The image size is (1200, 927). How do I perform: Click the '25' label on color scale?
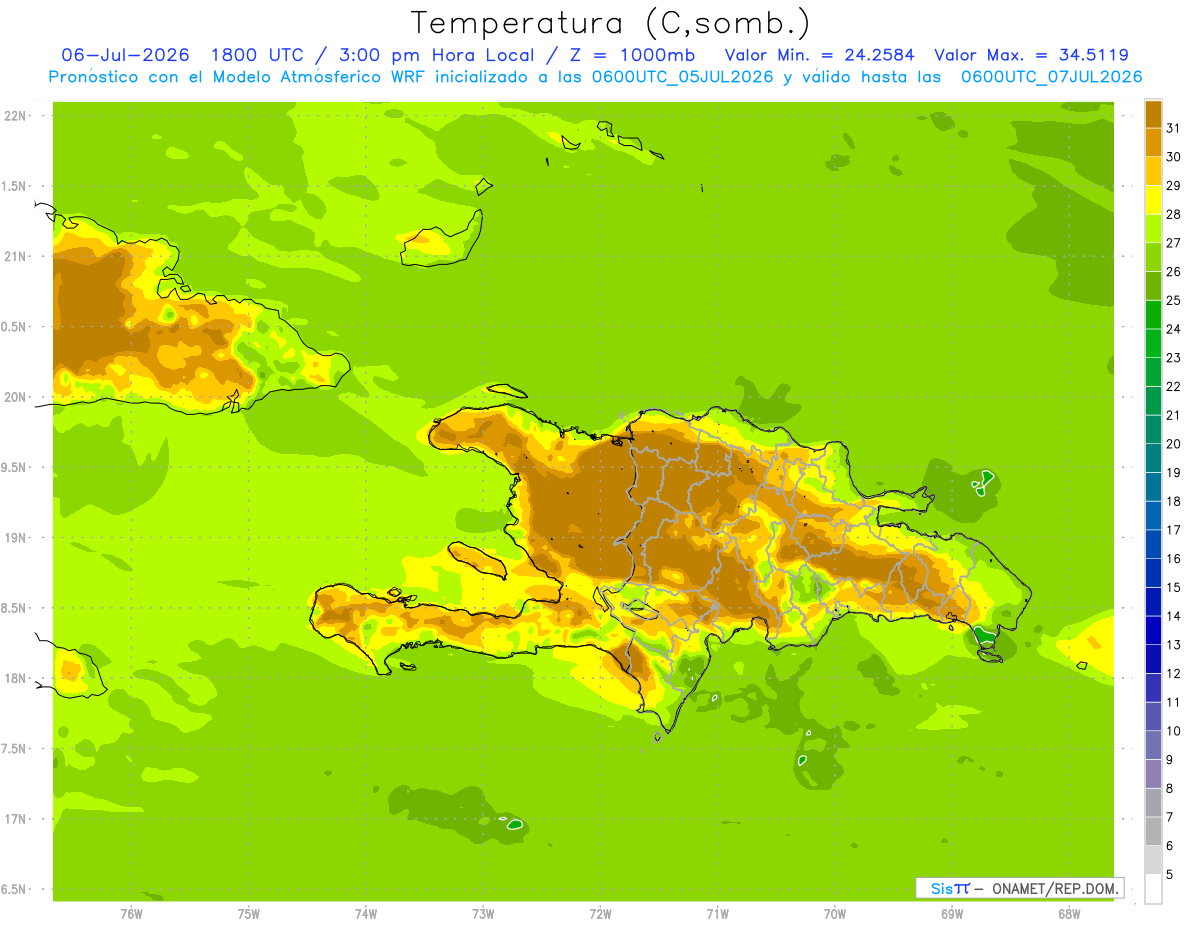[1173, 300]
